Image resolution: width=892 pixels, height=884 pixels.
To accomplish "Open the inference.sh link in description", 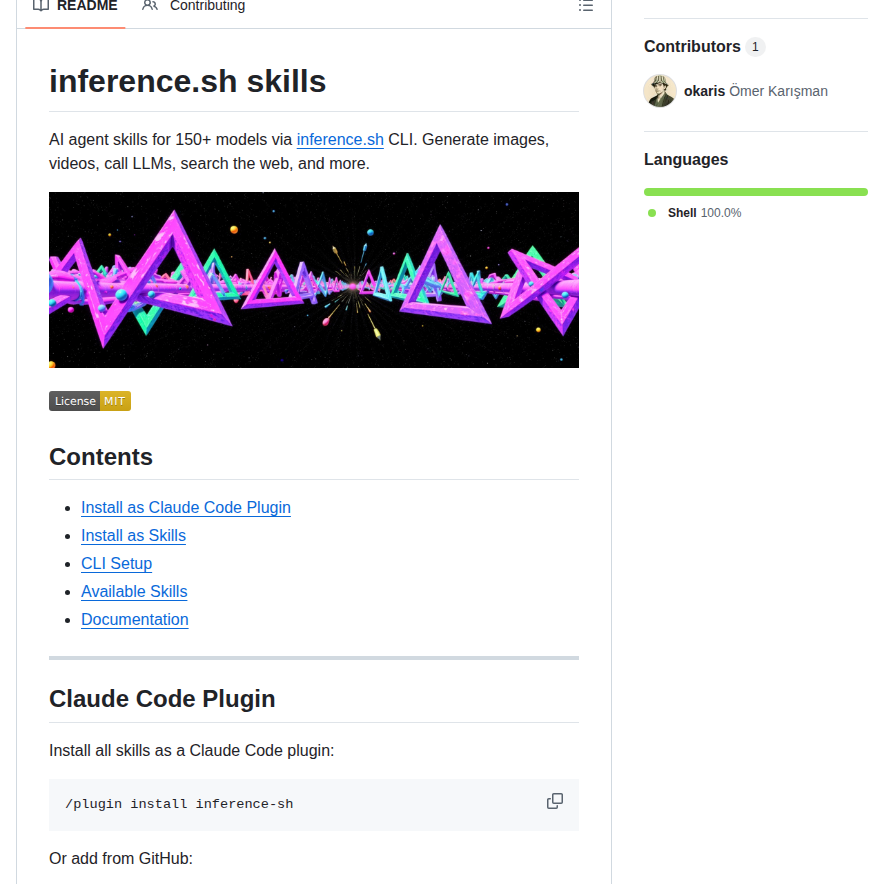I will tap(340, 139).
